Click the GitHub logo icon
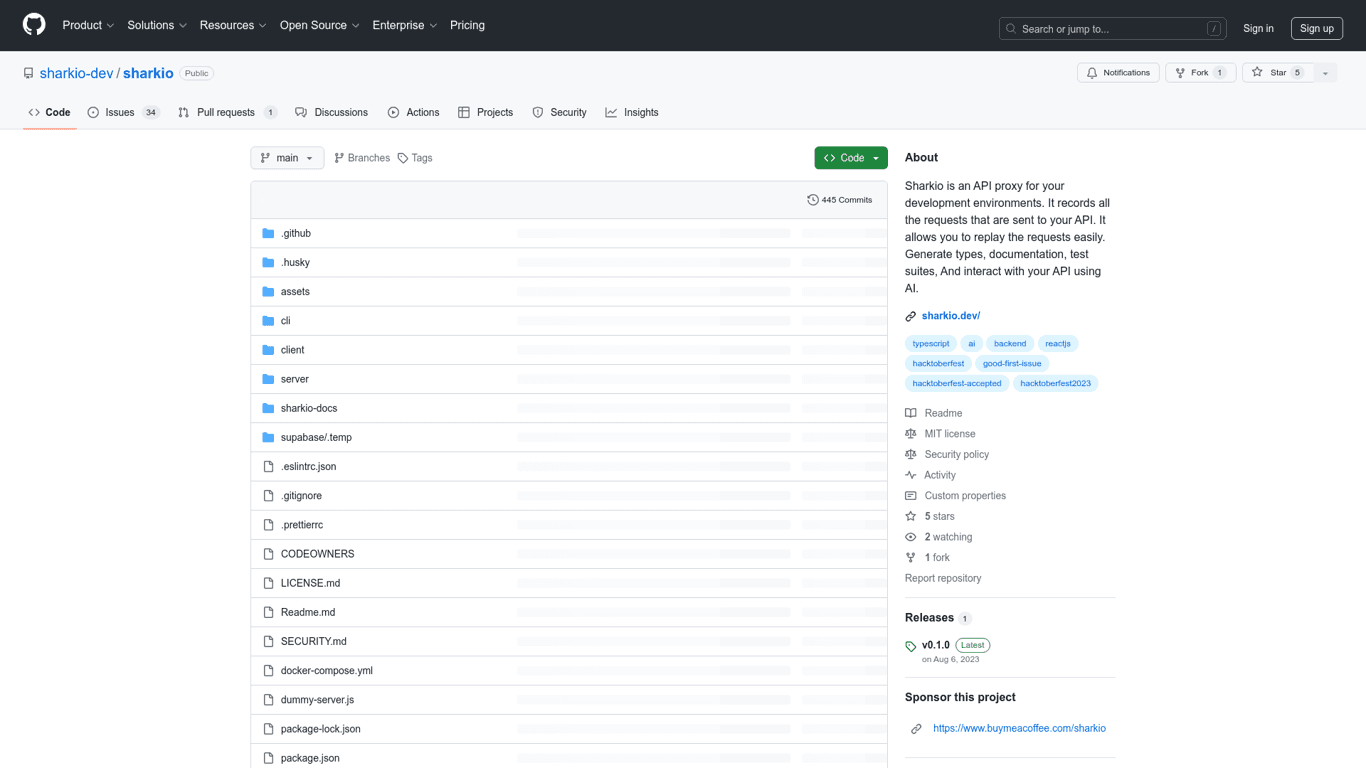This screenshot has height=768, width=1366. [x=34, y=25]
